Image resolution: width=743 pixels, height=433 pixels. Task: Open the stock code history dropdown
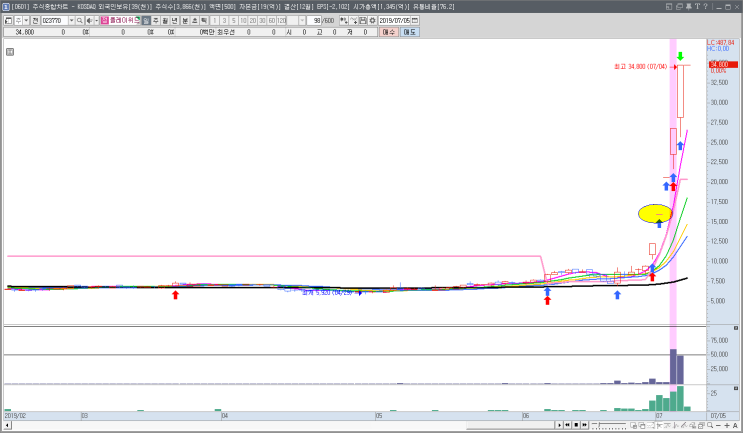[x=72, y=20]
